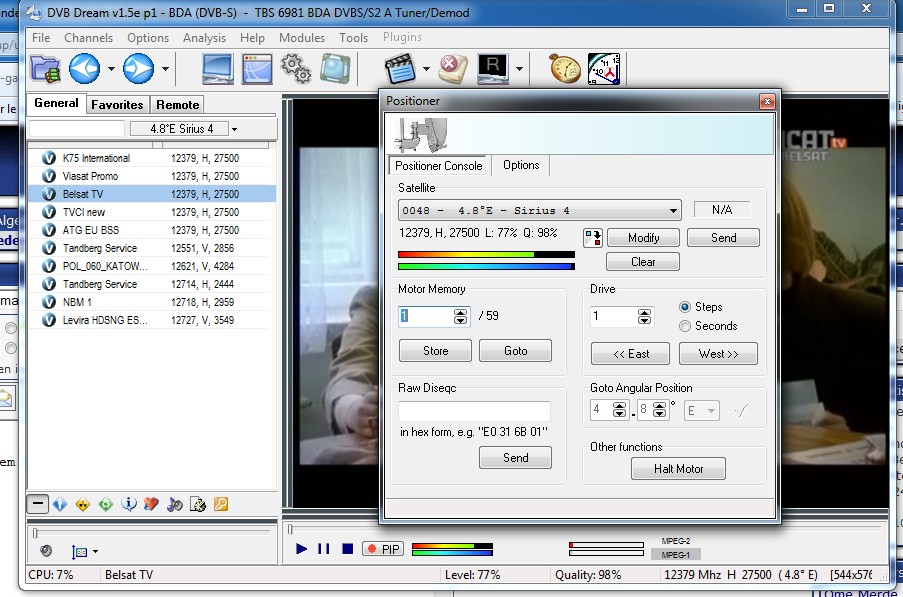Select the Steps radio button
This screenshot has height=597, width=903.
click(x=685, y=307)
